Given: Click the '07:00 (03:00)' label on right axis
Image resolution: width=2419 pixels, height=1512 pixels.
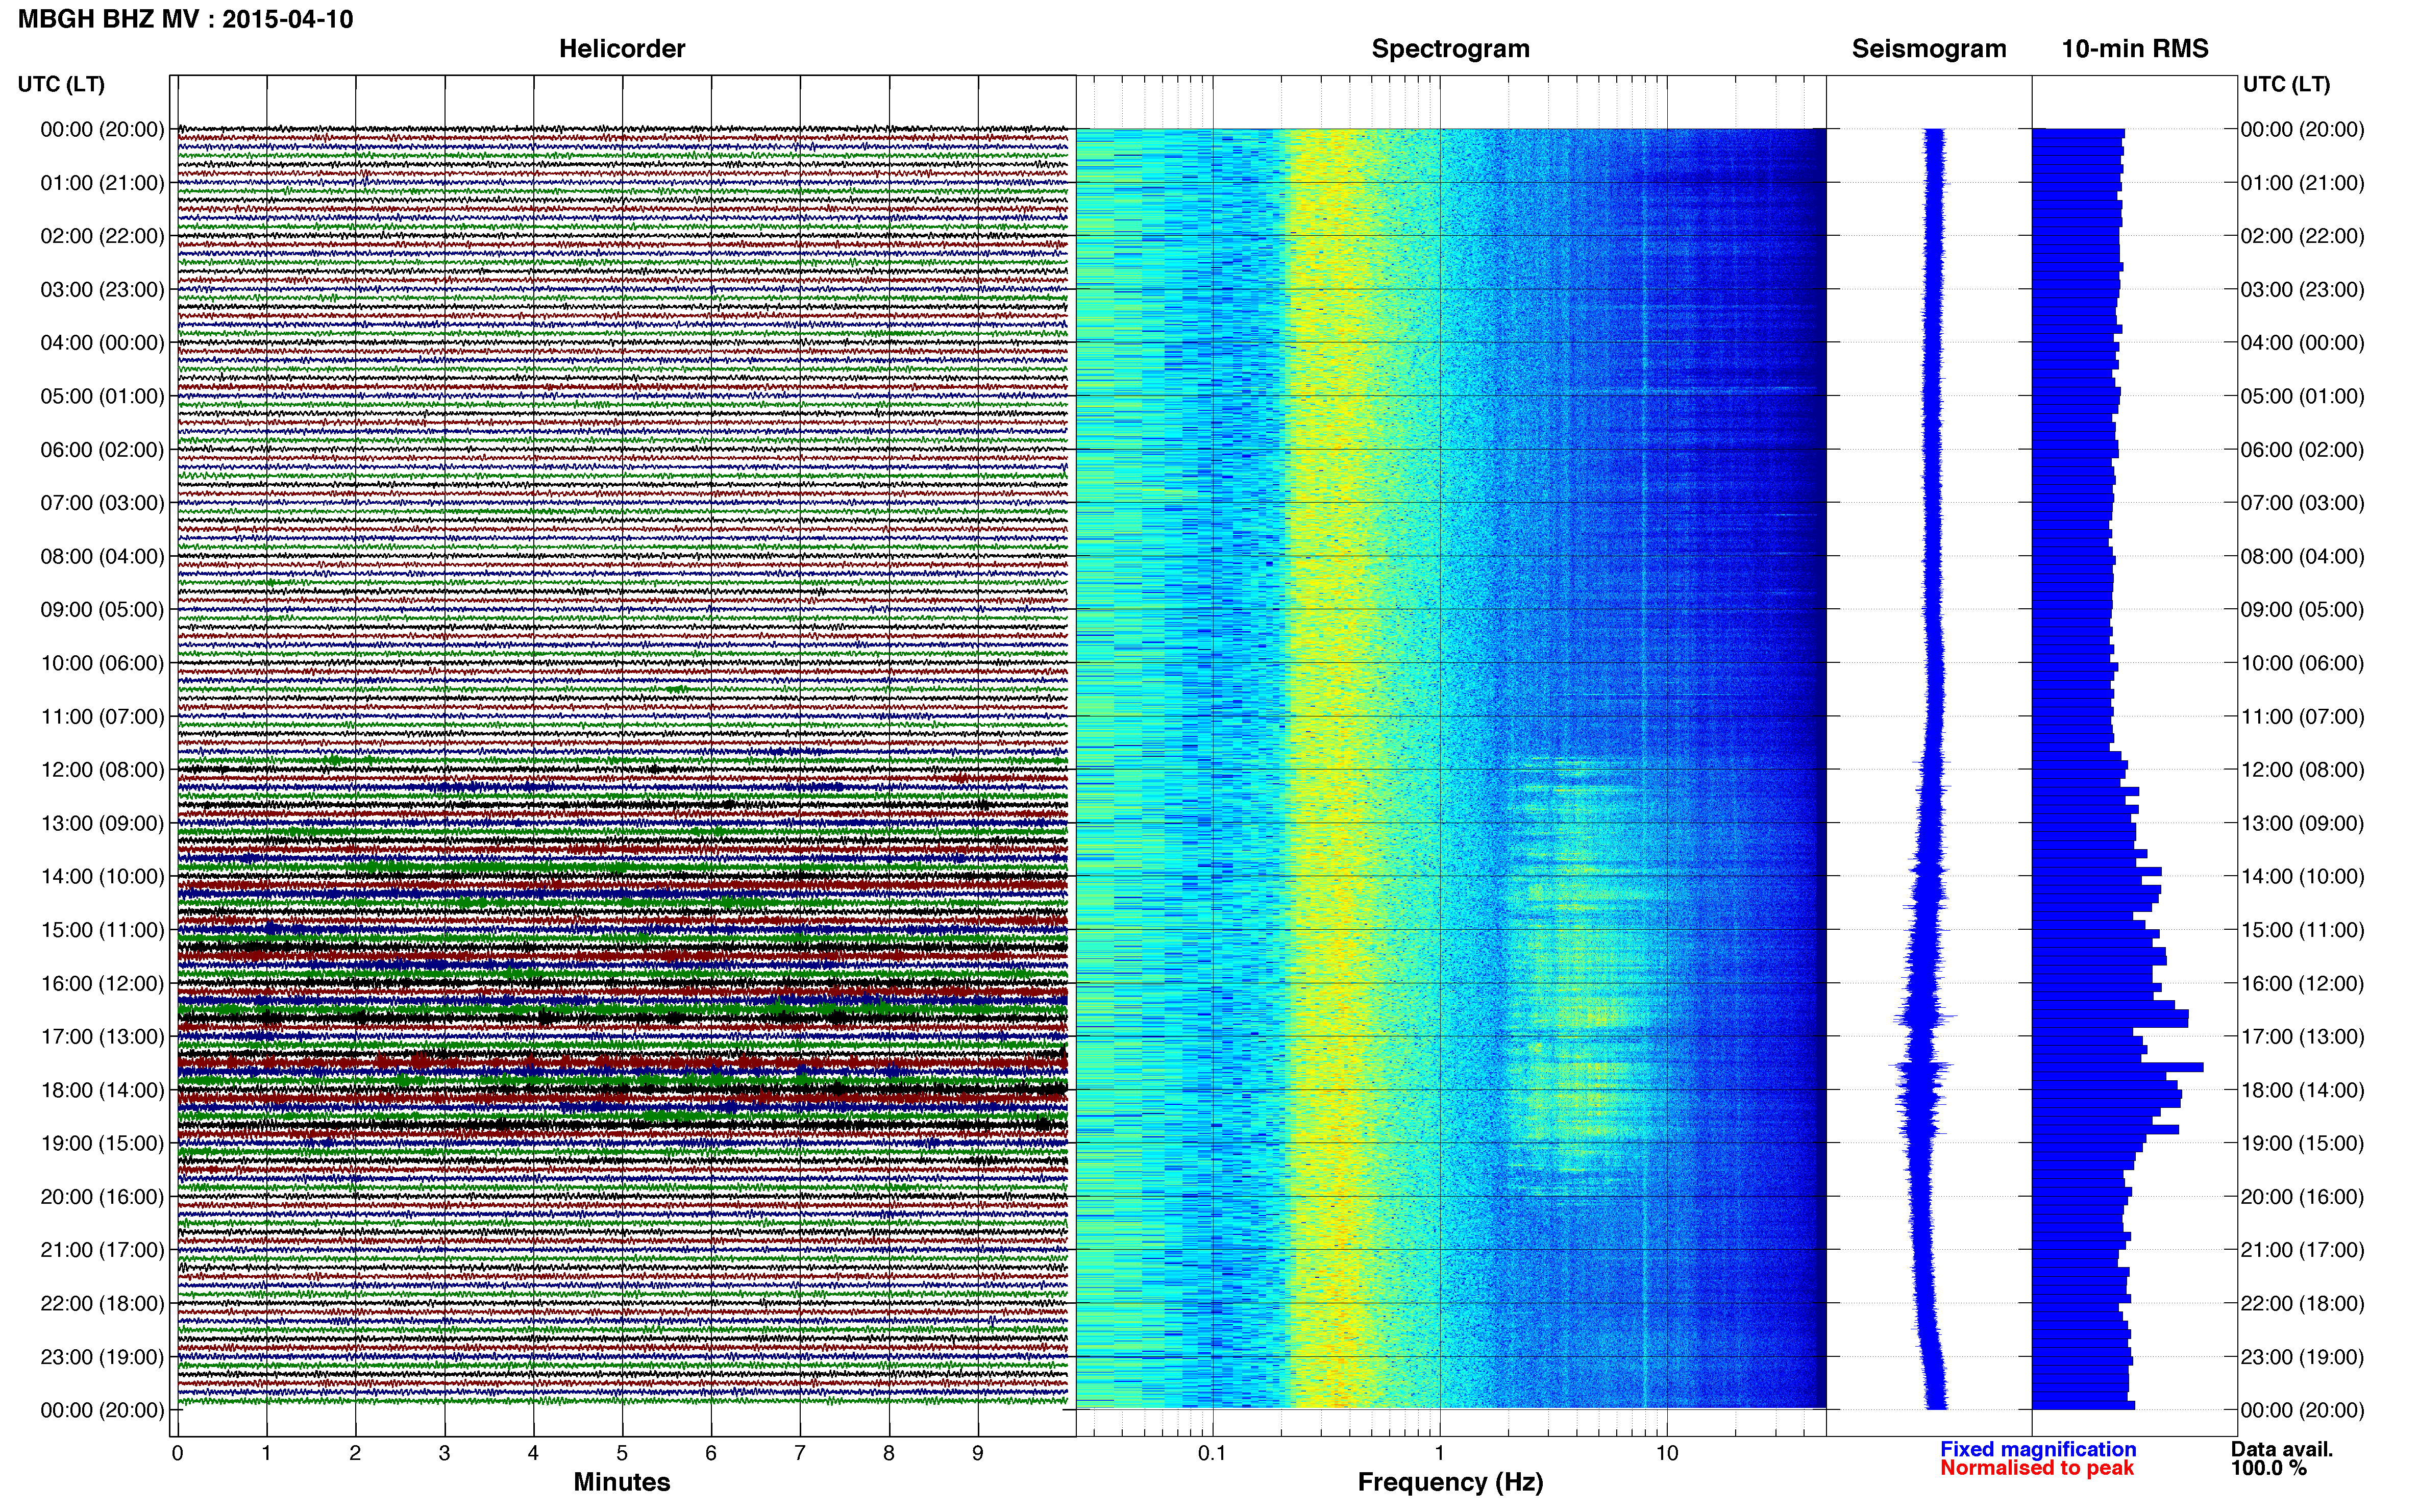Looking at the screenshot, I should tap(2302, 503).
